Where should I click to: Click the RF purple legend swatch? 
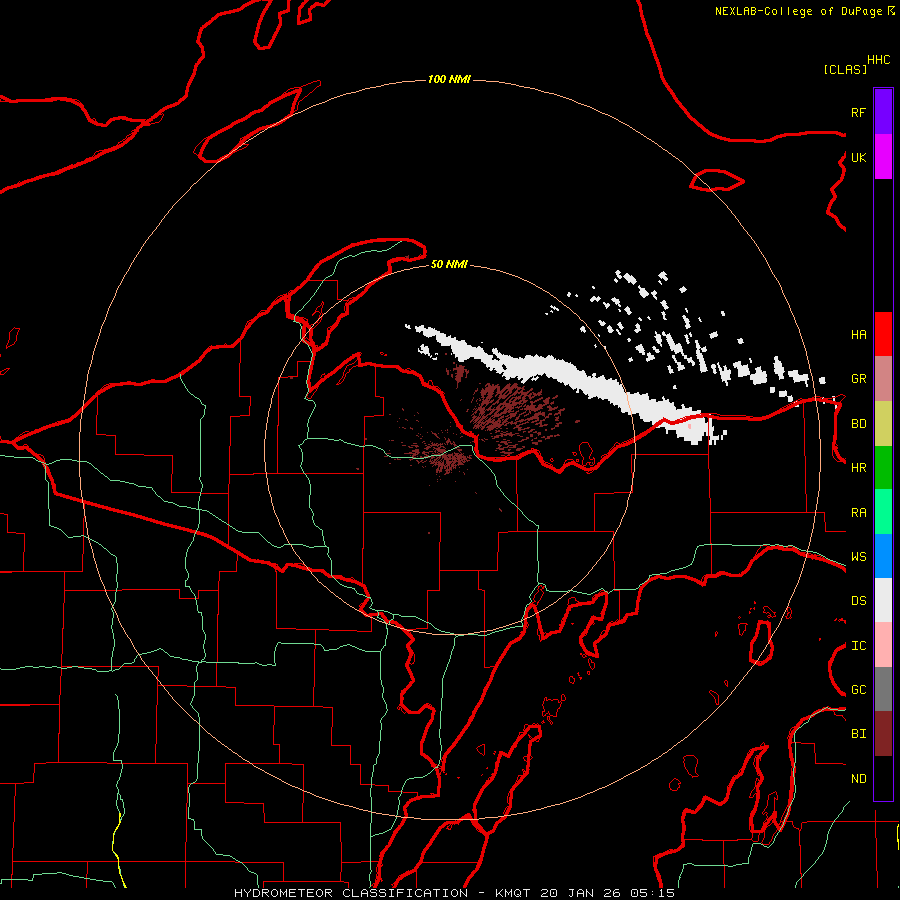click(883, 112)
